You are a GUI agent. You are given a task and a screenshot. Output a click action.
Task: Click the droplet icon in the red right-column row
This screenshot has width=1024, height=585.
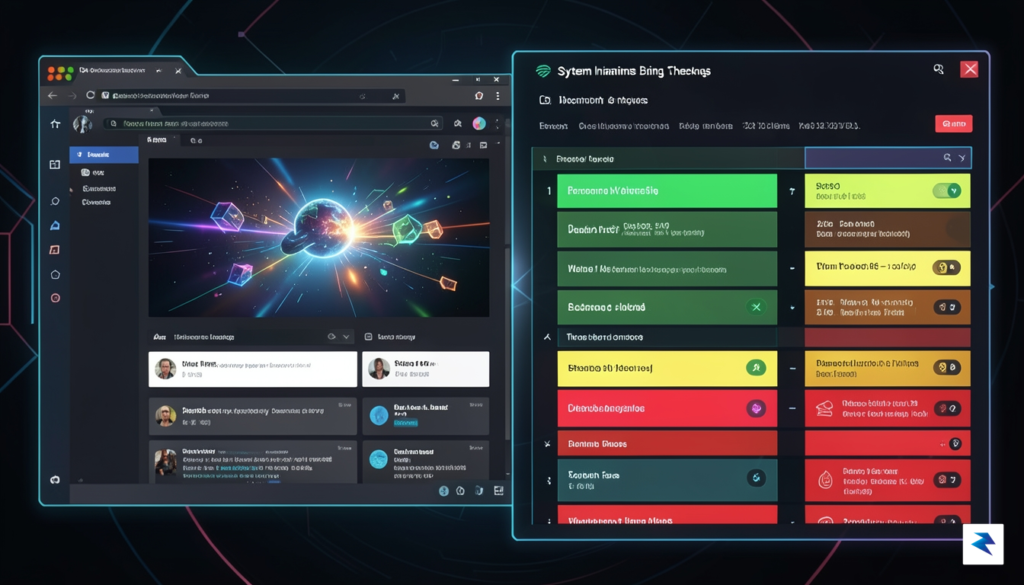click(x=825, y=481)
